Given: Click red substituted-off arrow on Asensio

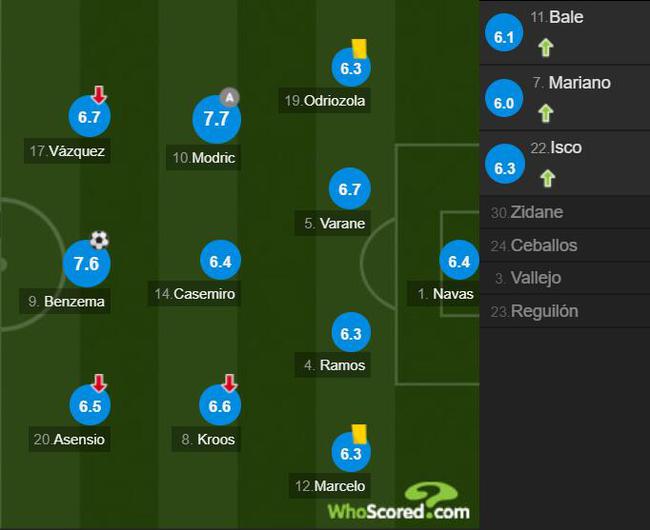Looking at the screenshot, I should click(99, 383).
